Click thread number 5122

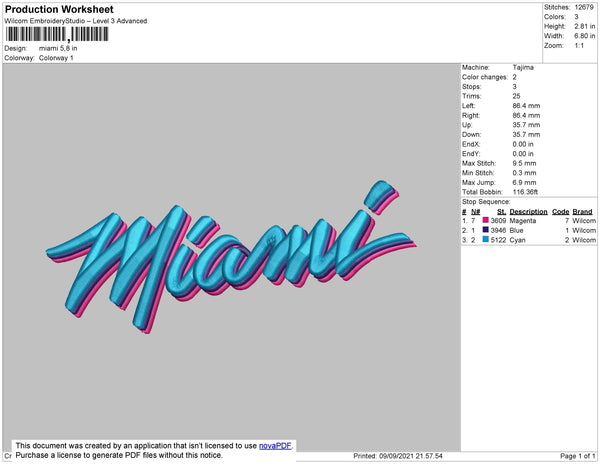498,240
